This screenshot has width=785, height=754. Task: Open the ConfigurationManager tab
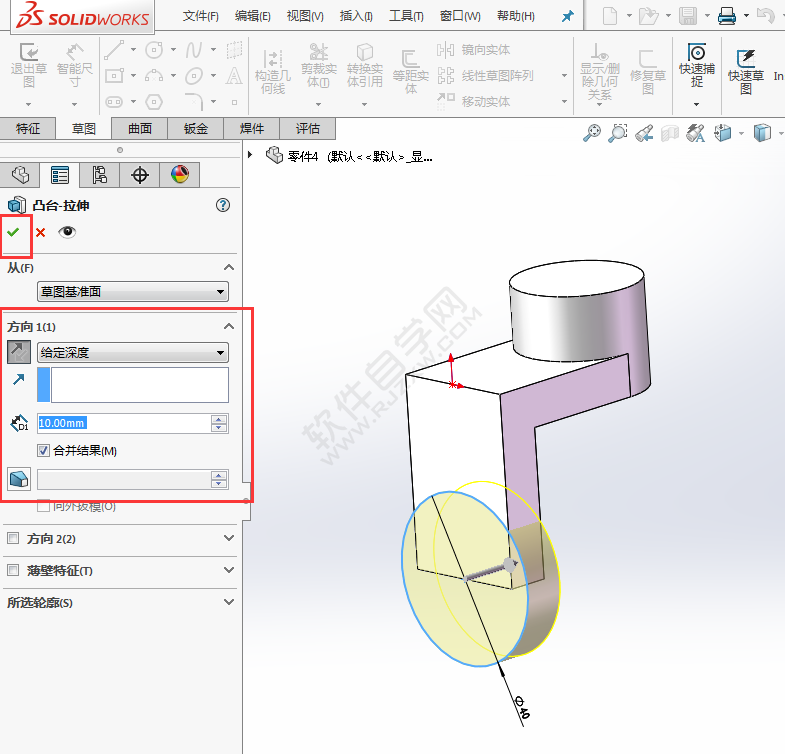[x=100, y=175]
